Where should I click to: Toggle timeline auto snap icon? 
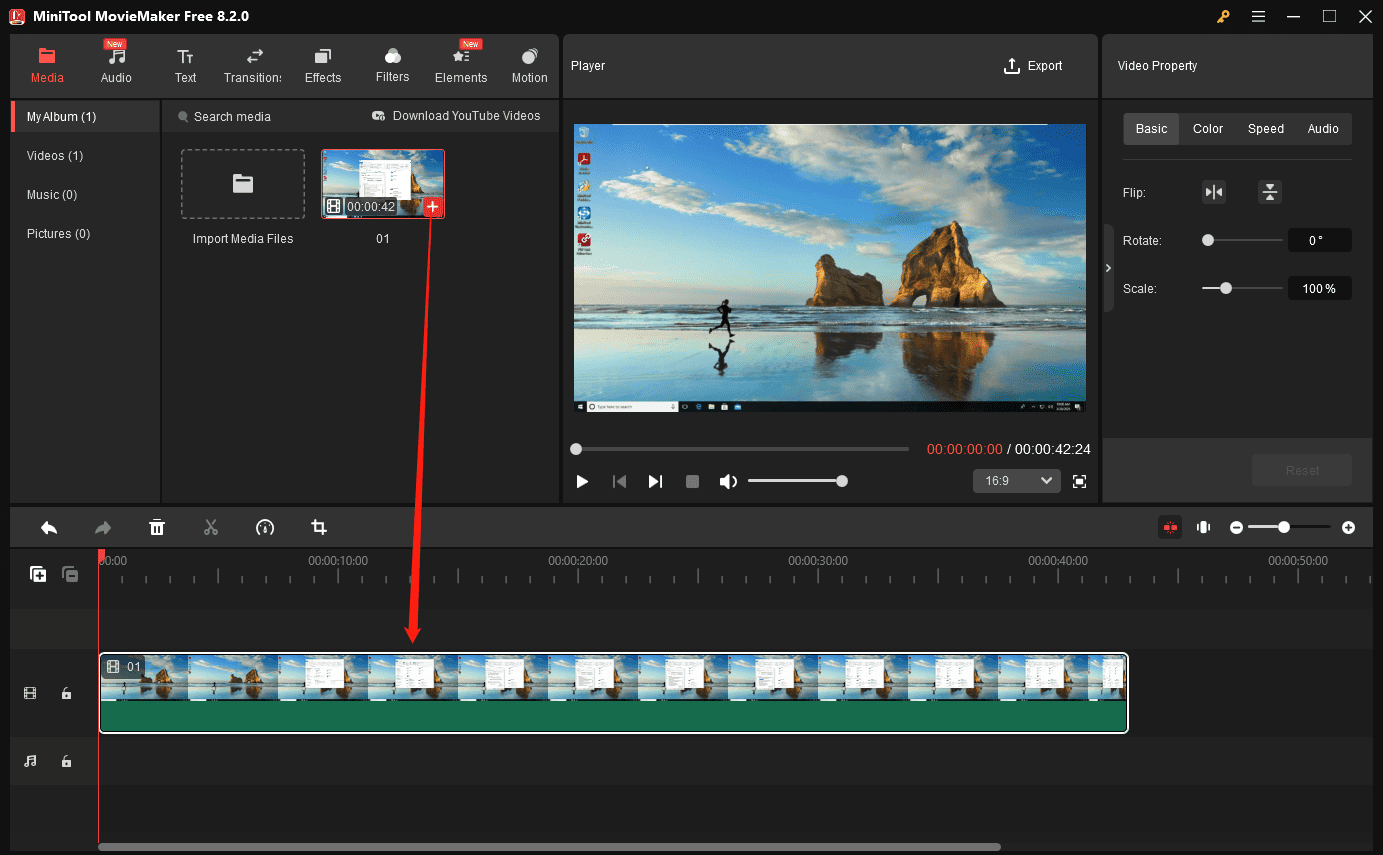pos(1170,527)
